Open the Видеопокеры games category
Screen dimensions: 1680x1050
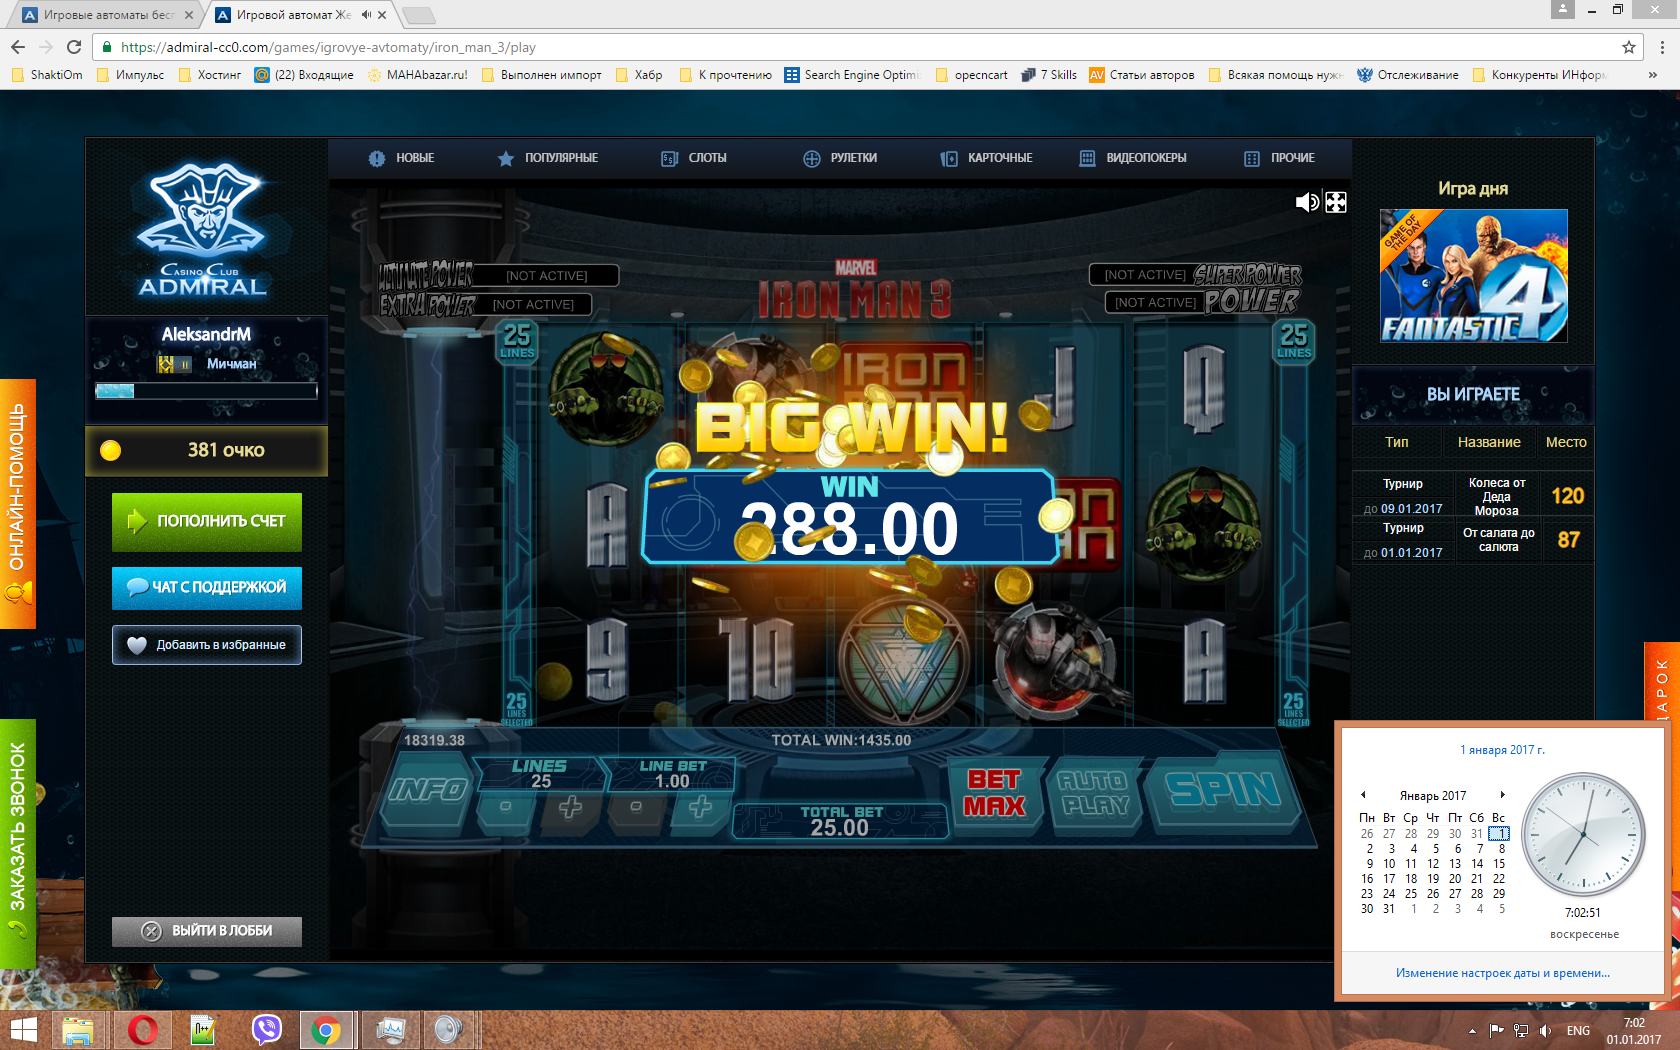pyautogui.click(x=1133, y=158)
